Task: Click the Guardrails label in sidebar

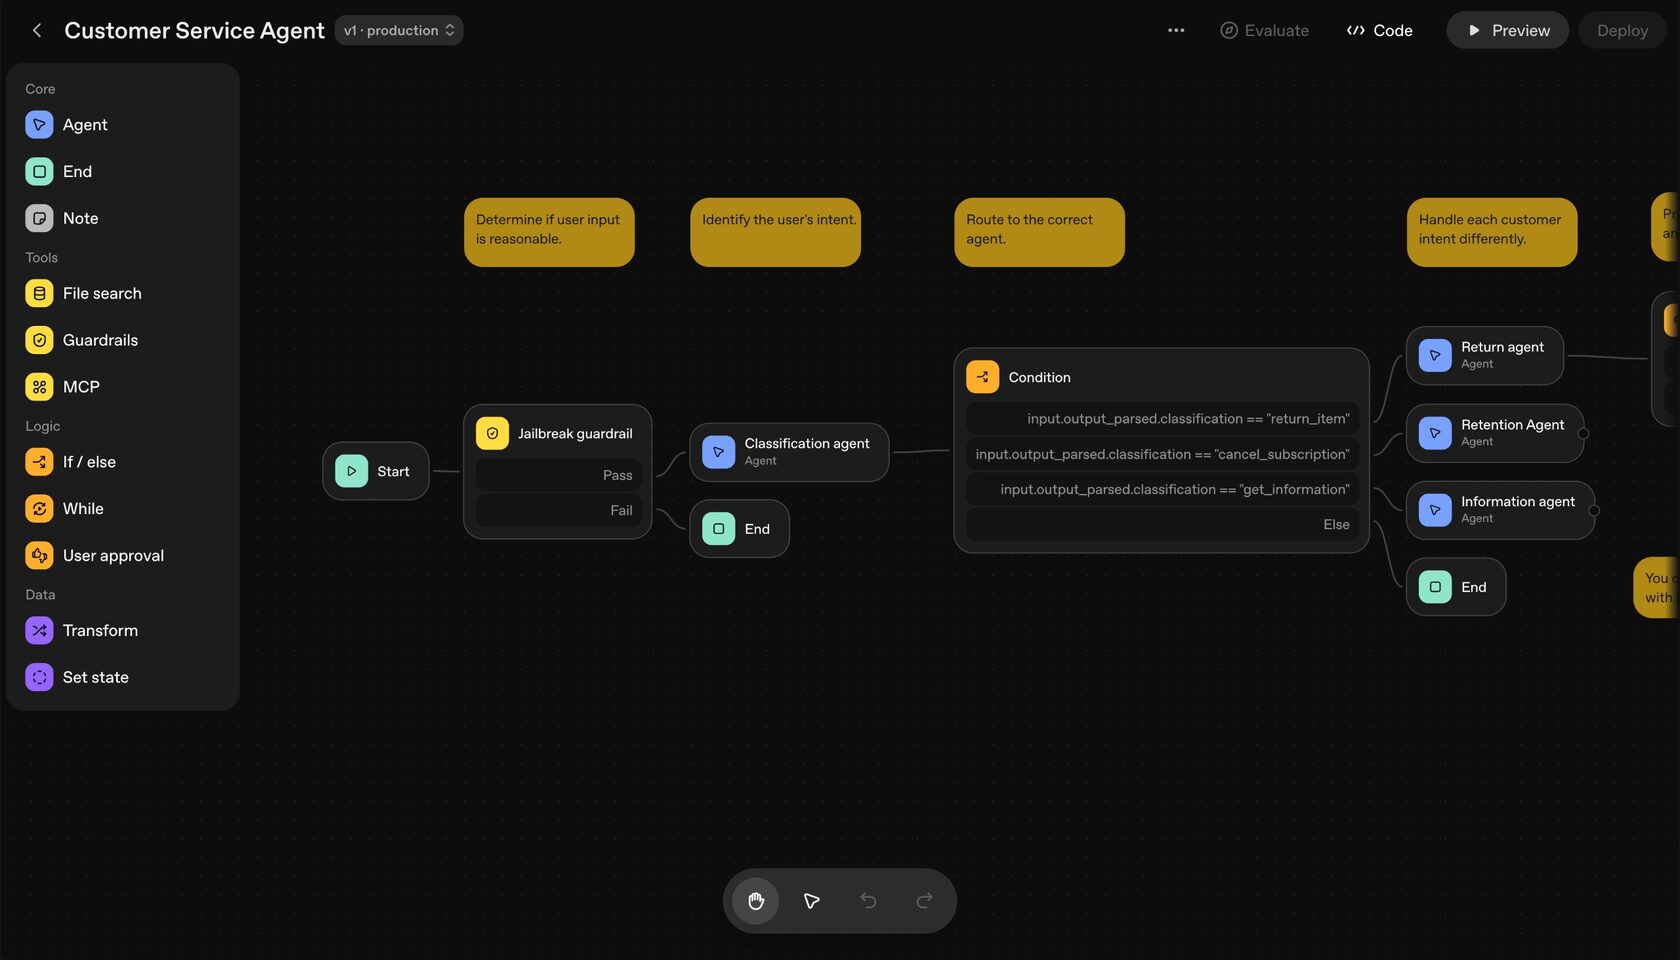Action: point(100,340)
